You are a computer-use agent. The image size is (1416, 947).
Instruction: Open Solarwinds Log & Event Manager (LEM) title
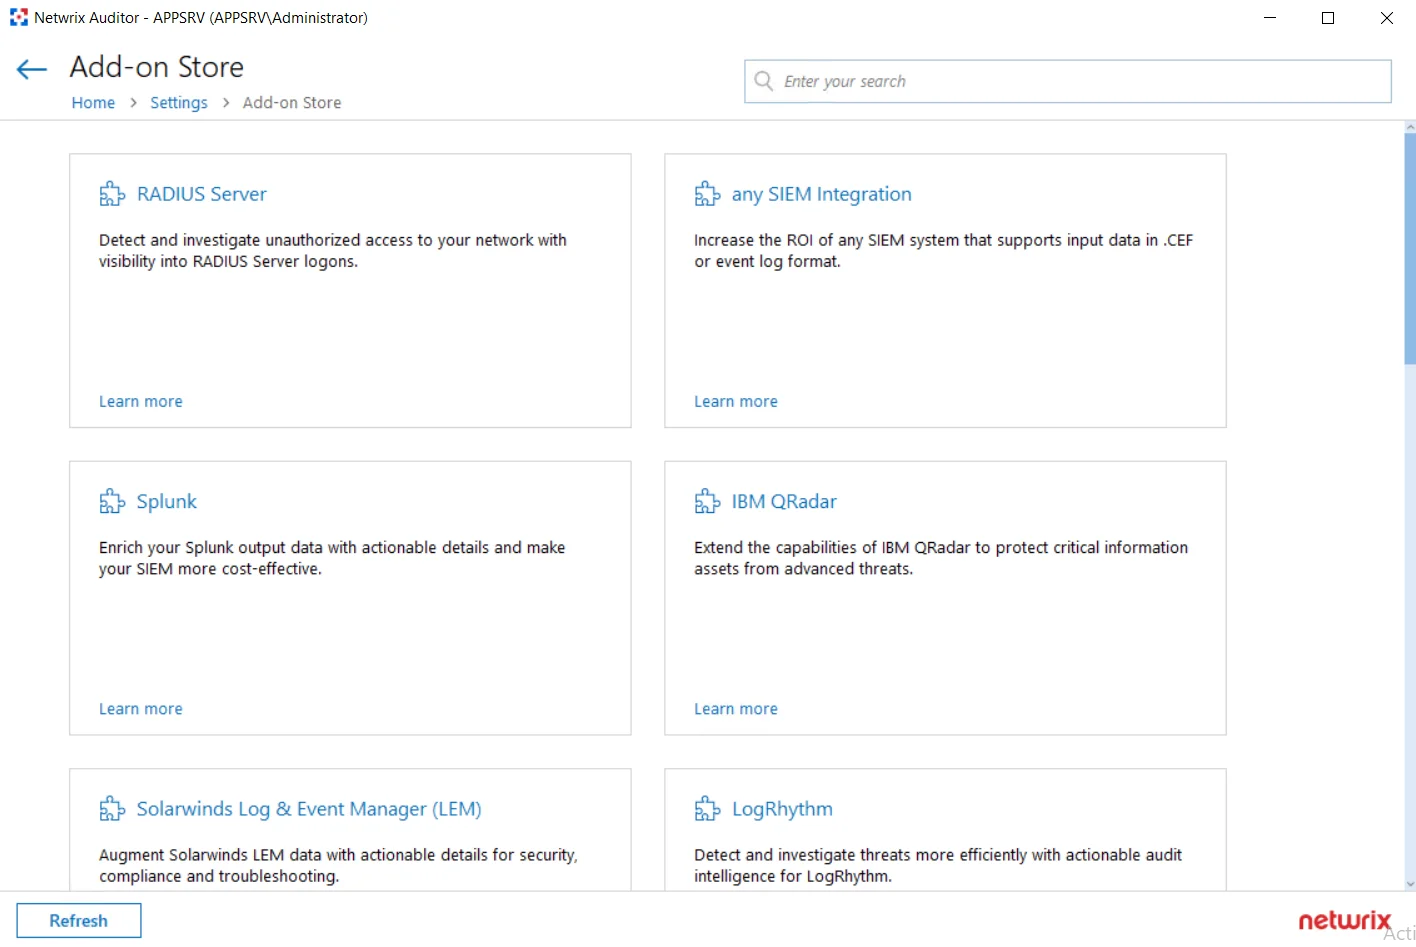click(x=309, y=808)
